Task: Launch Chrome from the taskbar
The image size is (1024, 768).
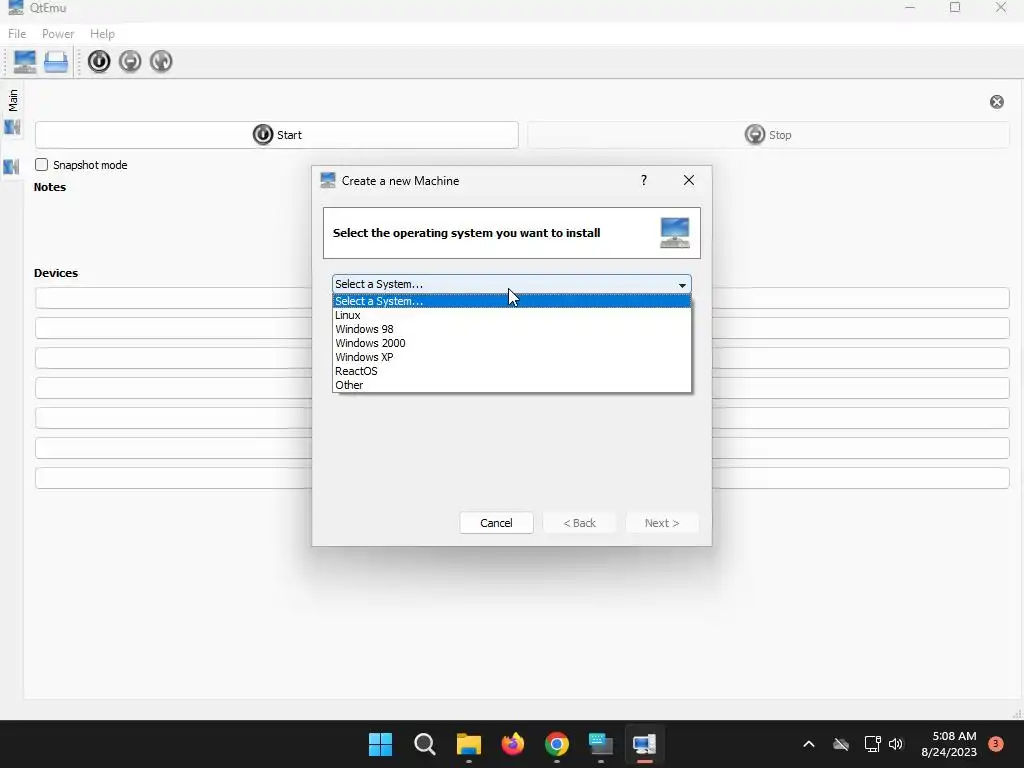Action: coord(556,744)
